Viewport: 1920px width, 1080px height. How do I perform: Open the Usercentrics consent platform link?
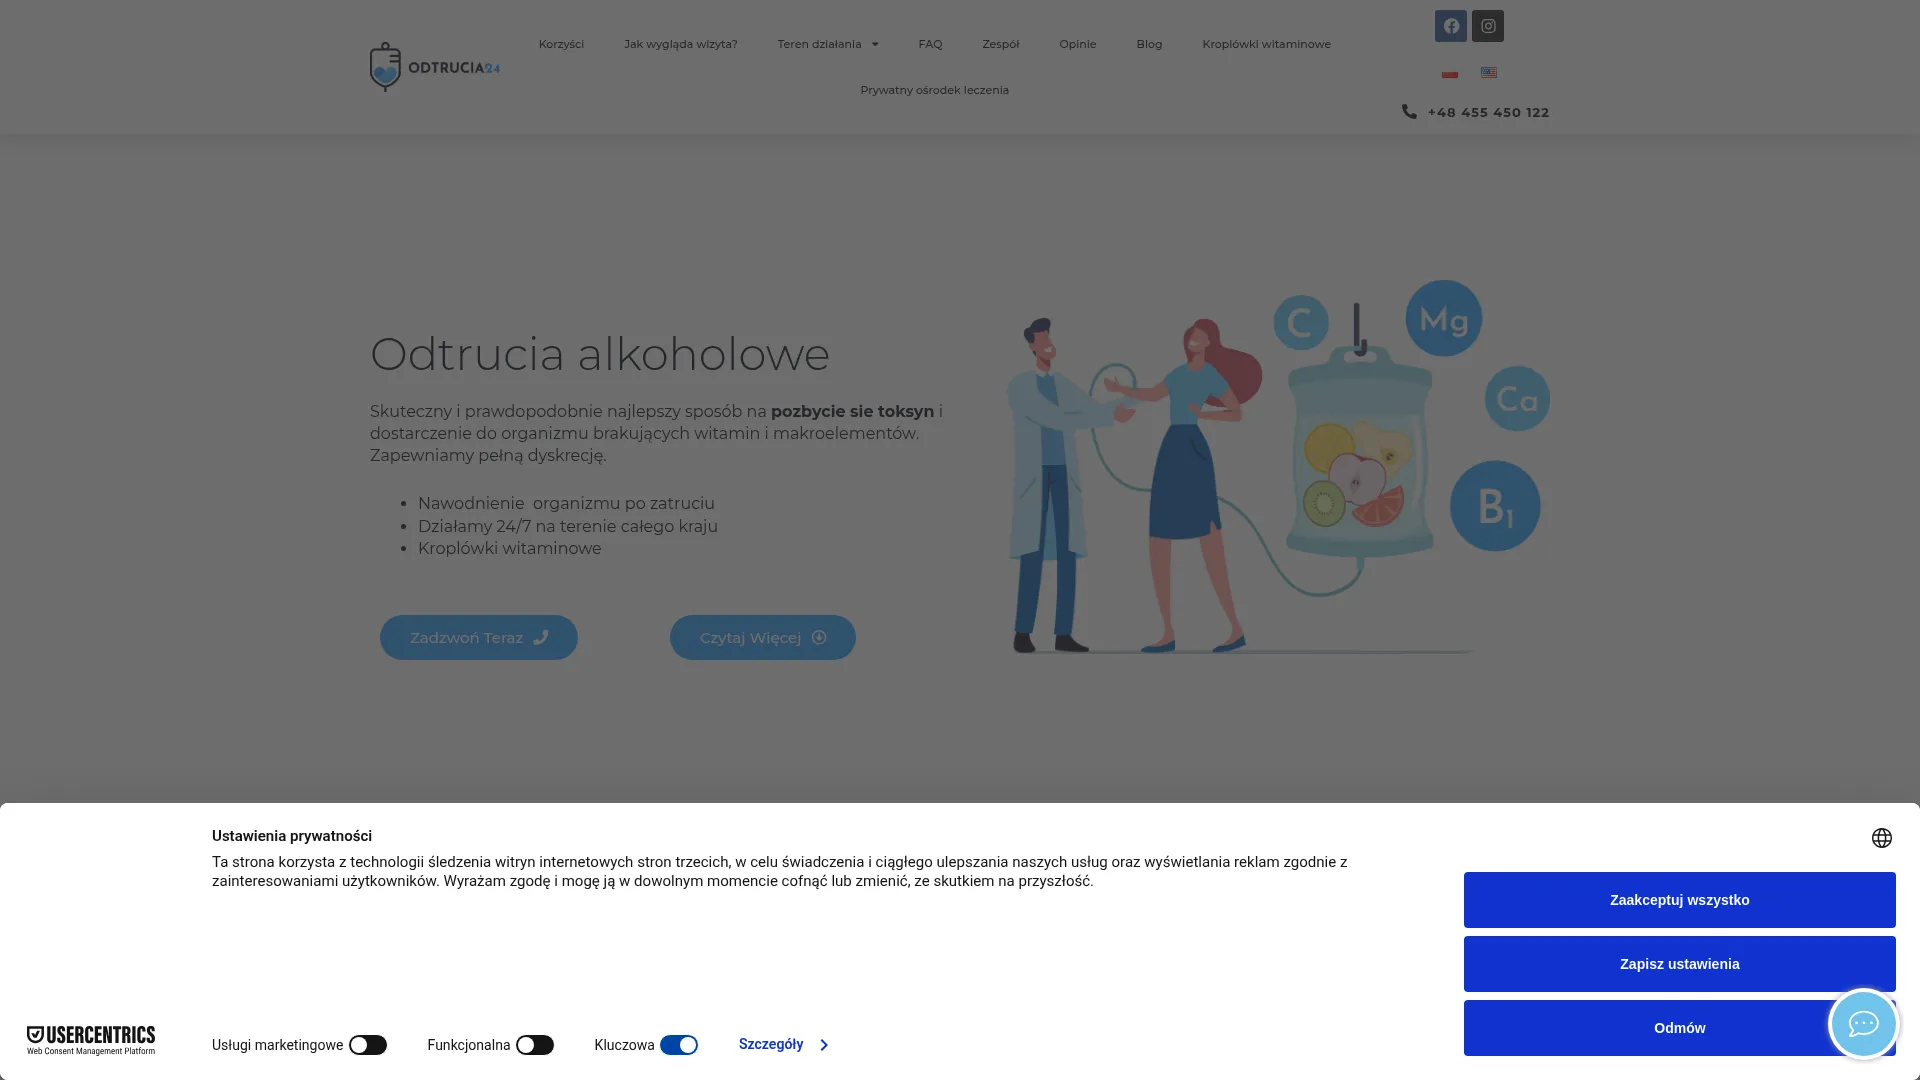90,1040
